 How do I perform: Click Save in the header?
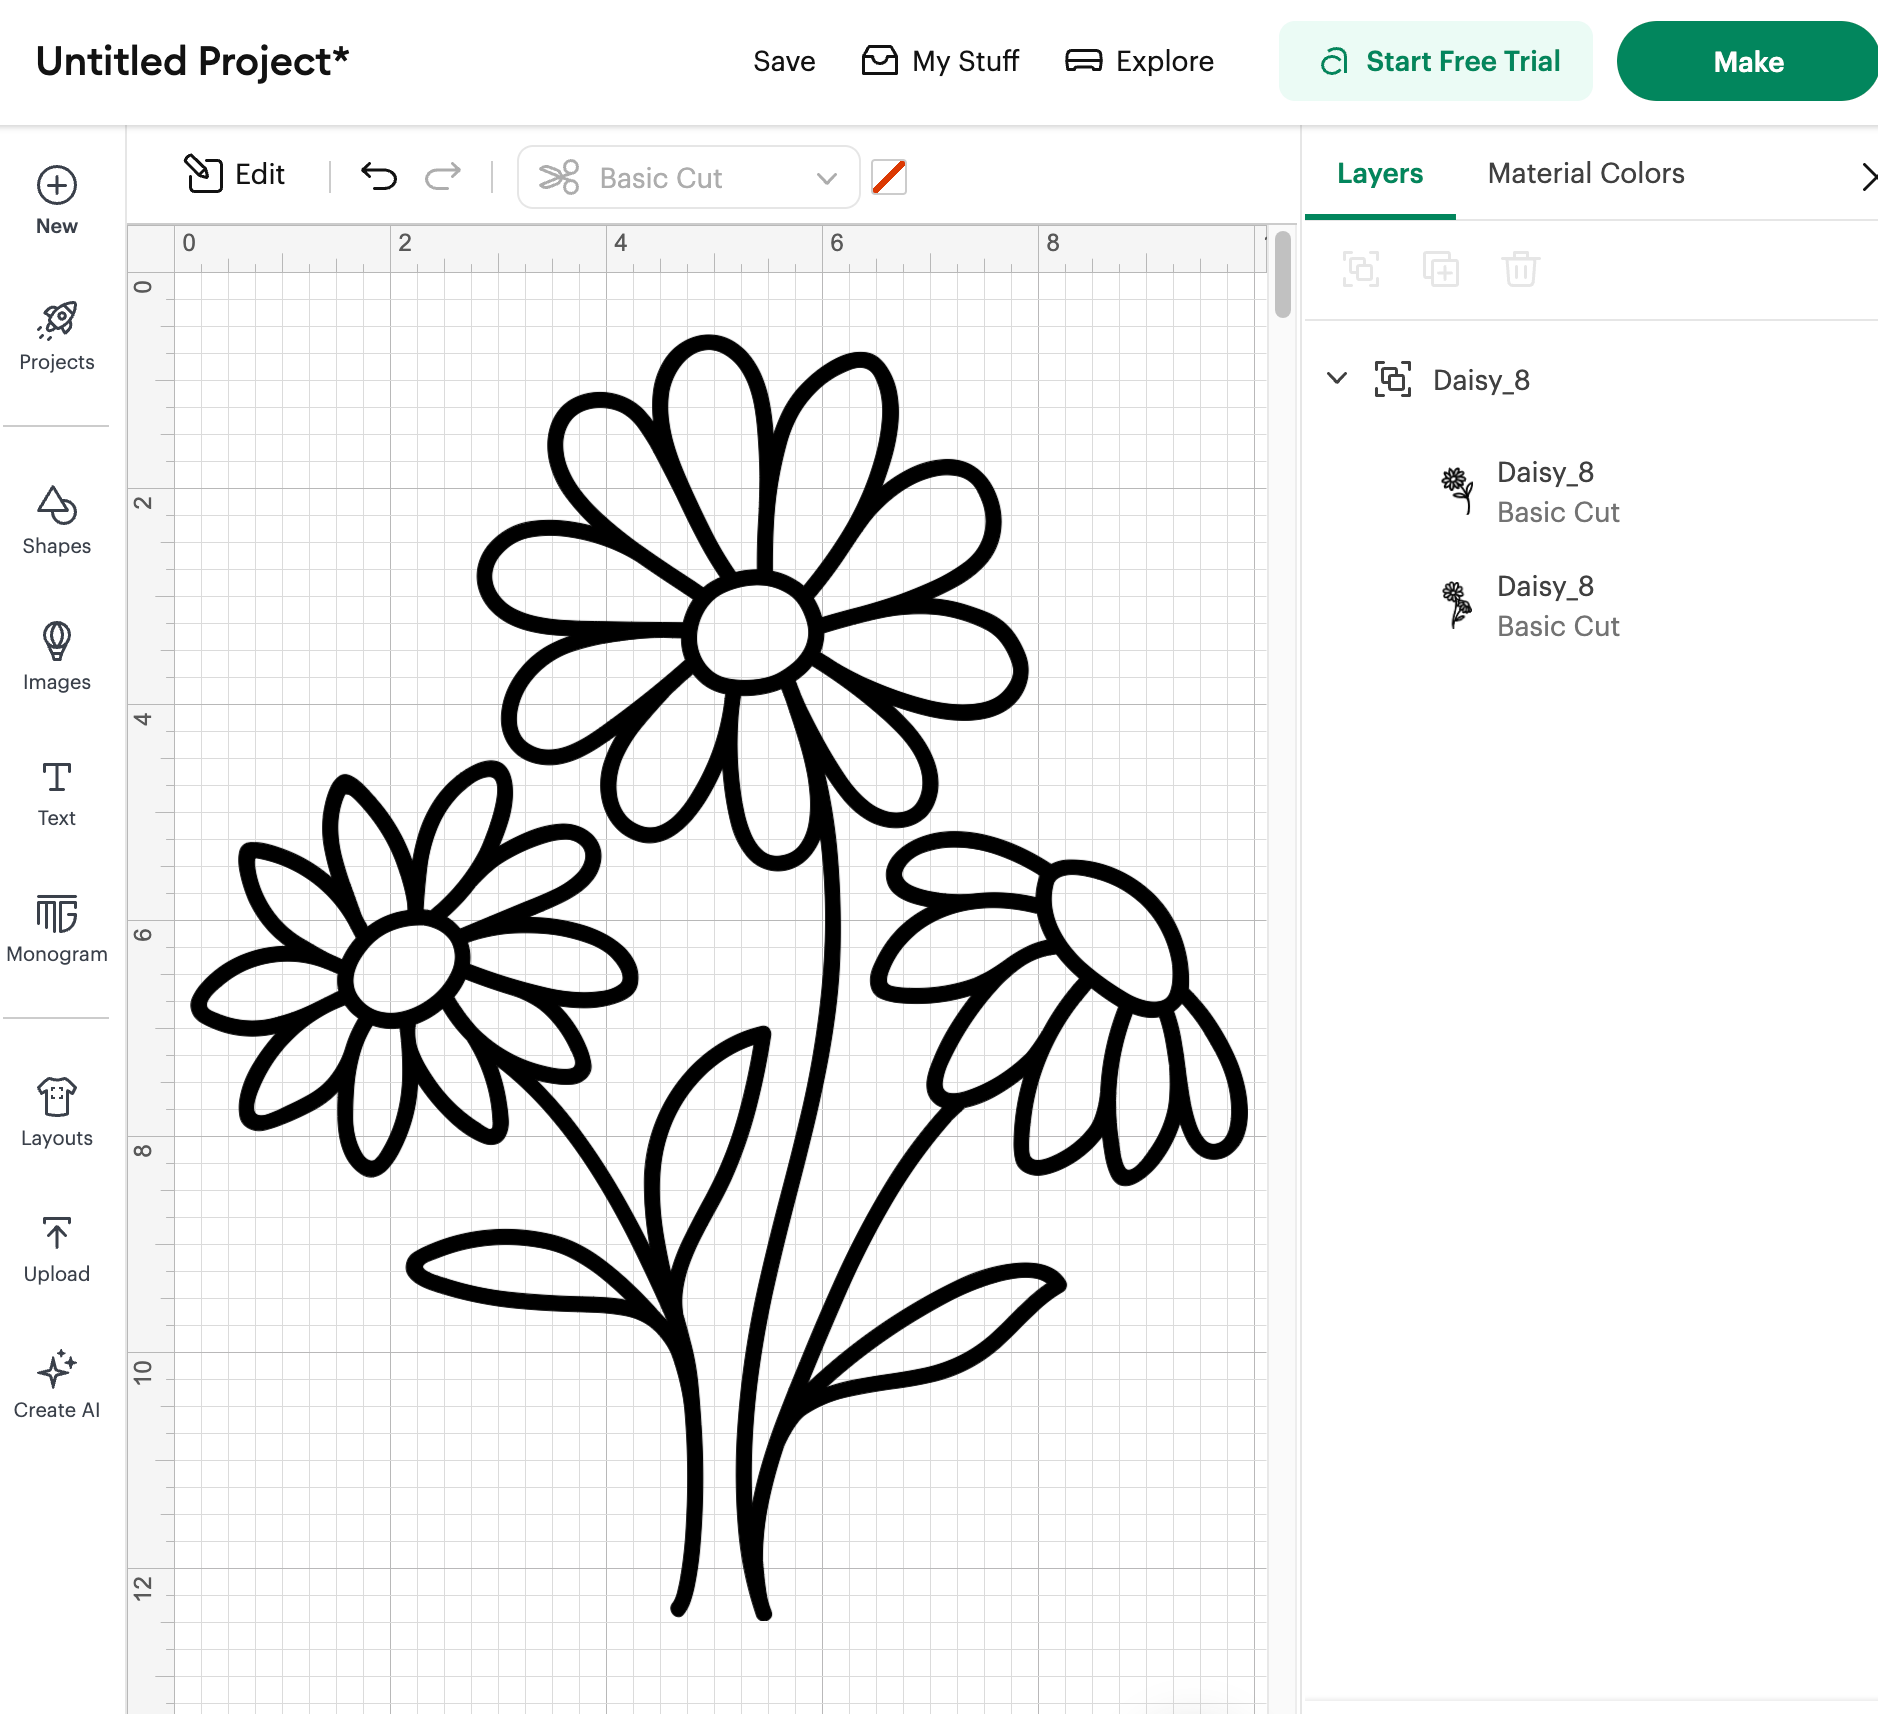tap(784, 62)
